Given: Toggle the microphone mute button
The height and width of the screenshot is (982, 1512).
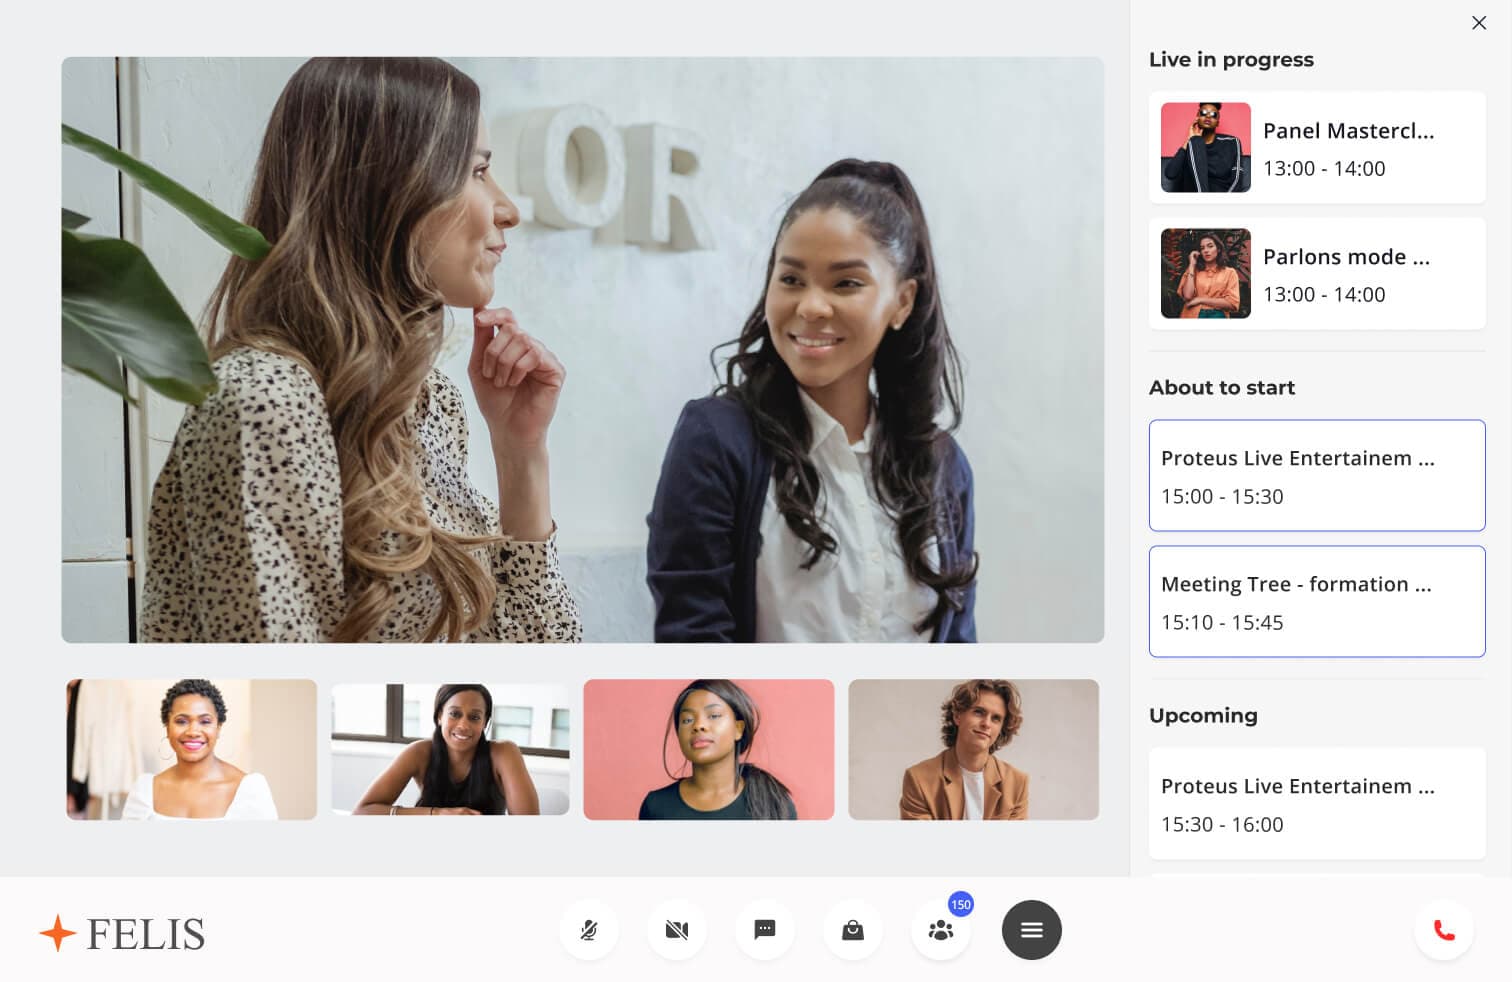Looking at the screenshot, I should click(x=589, y=930).
